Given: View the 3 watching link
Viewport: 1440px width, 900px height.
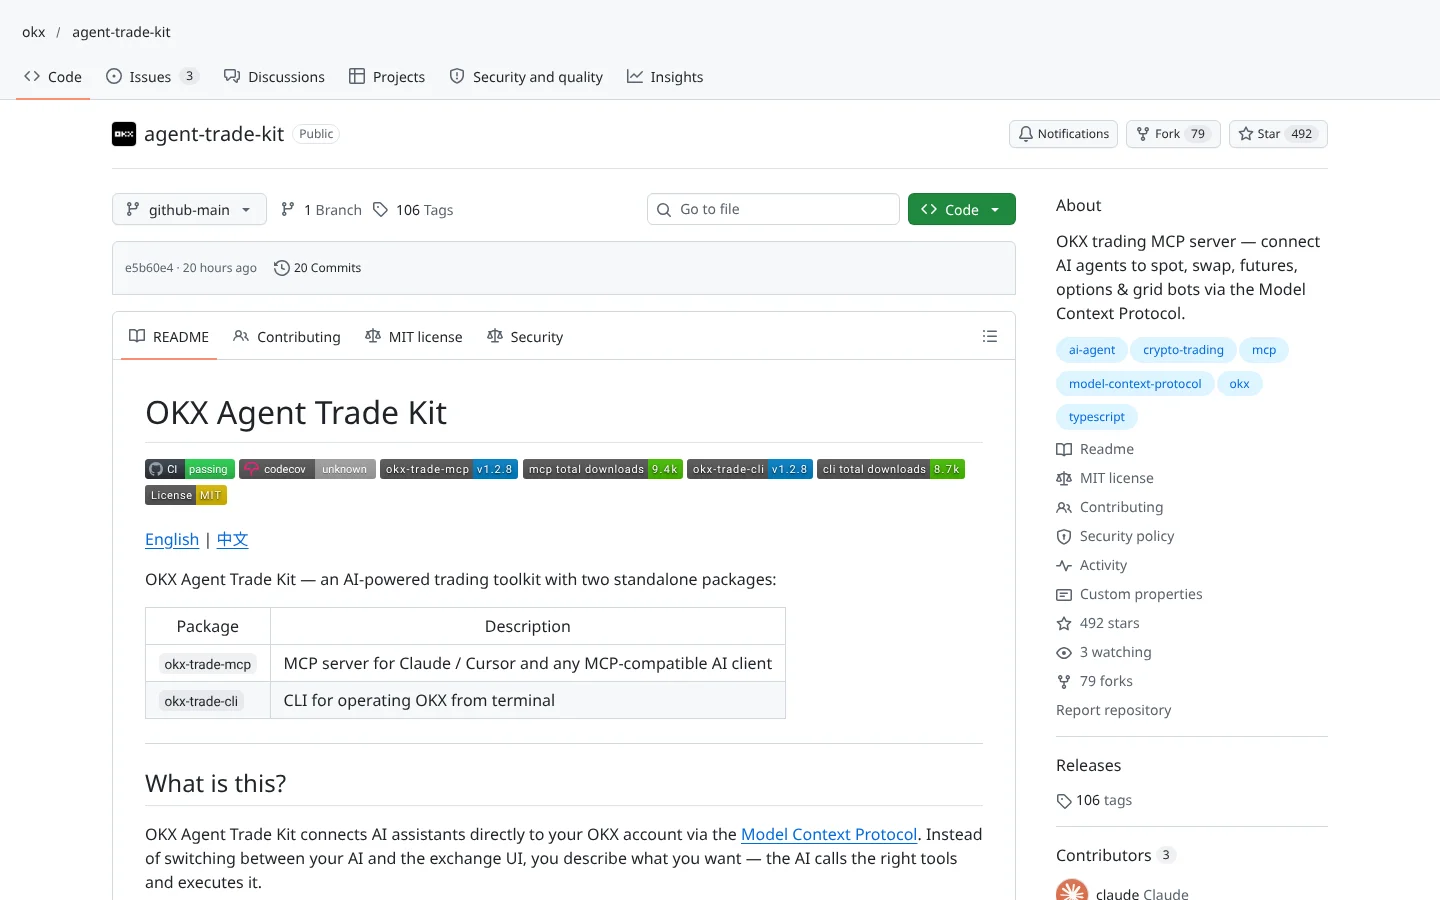Looking at the screenshot, I should [1104, 652].
